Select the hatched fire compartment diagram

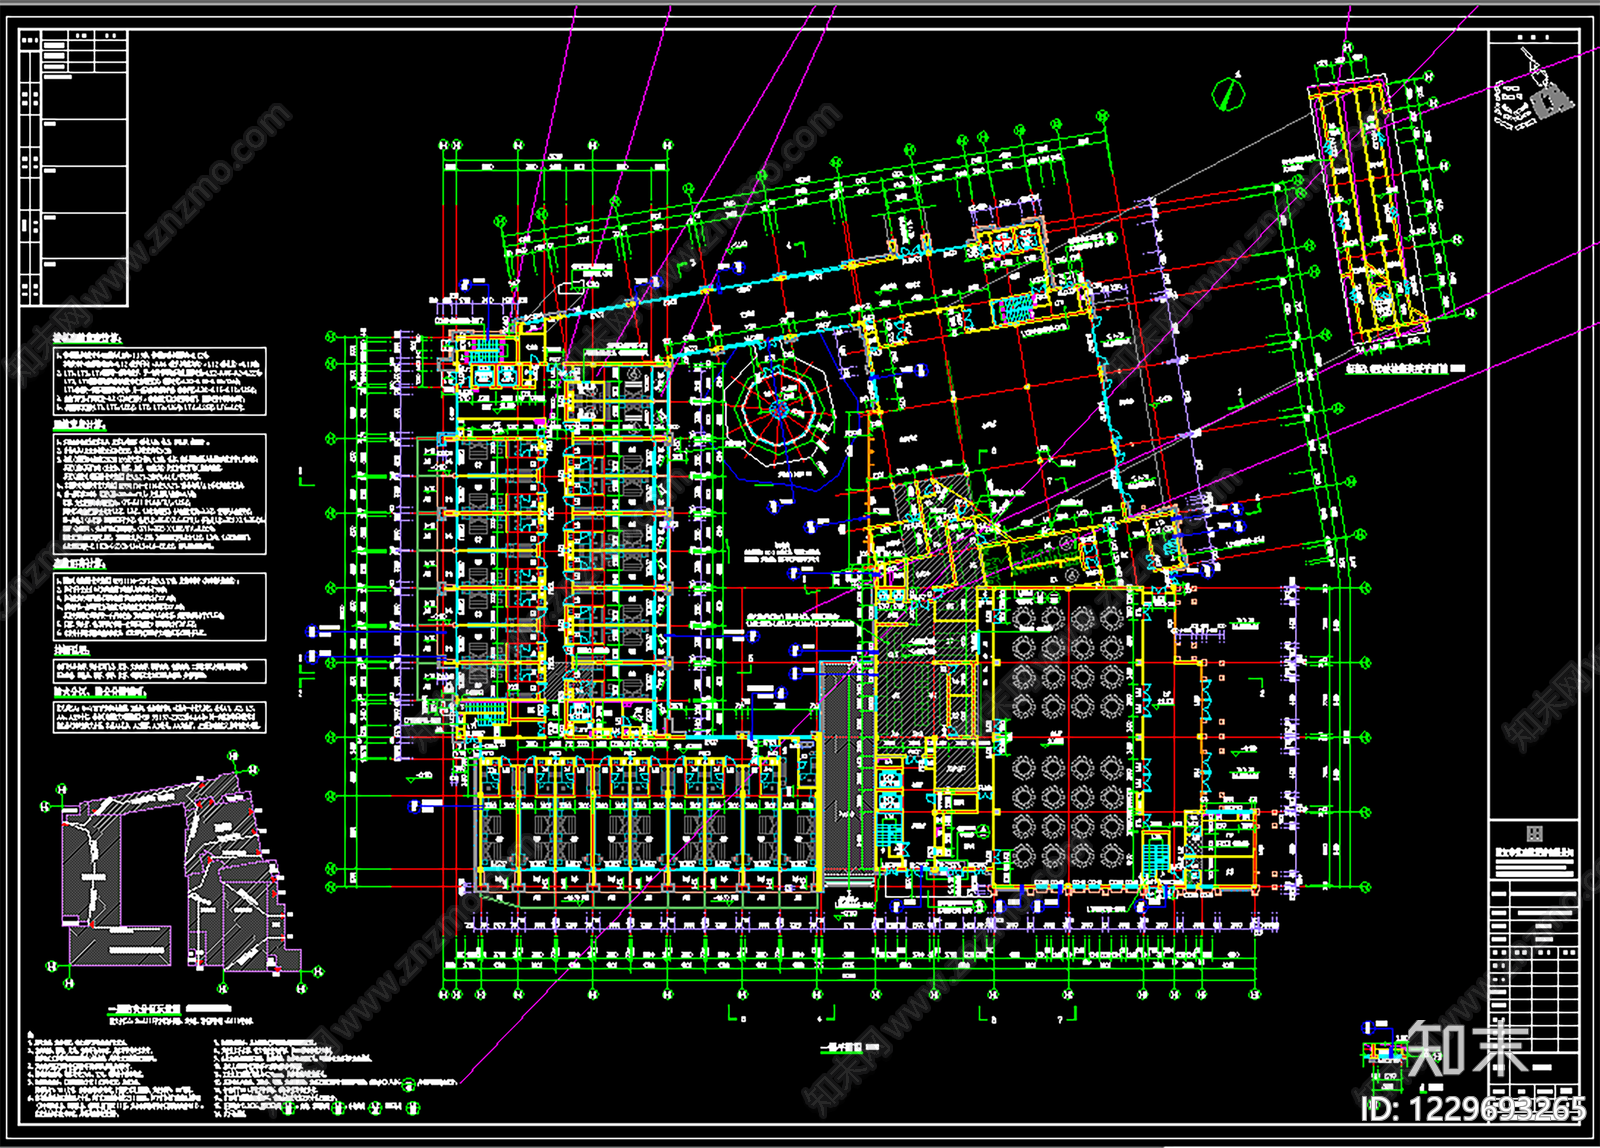pyautogui.click(x=182, y=872)
